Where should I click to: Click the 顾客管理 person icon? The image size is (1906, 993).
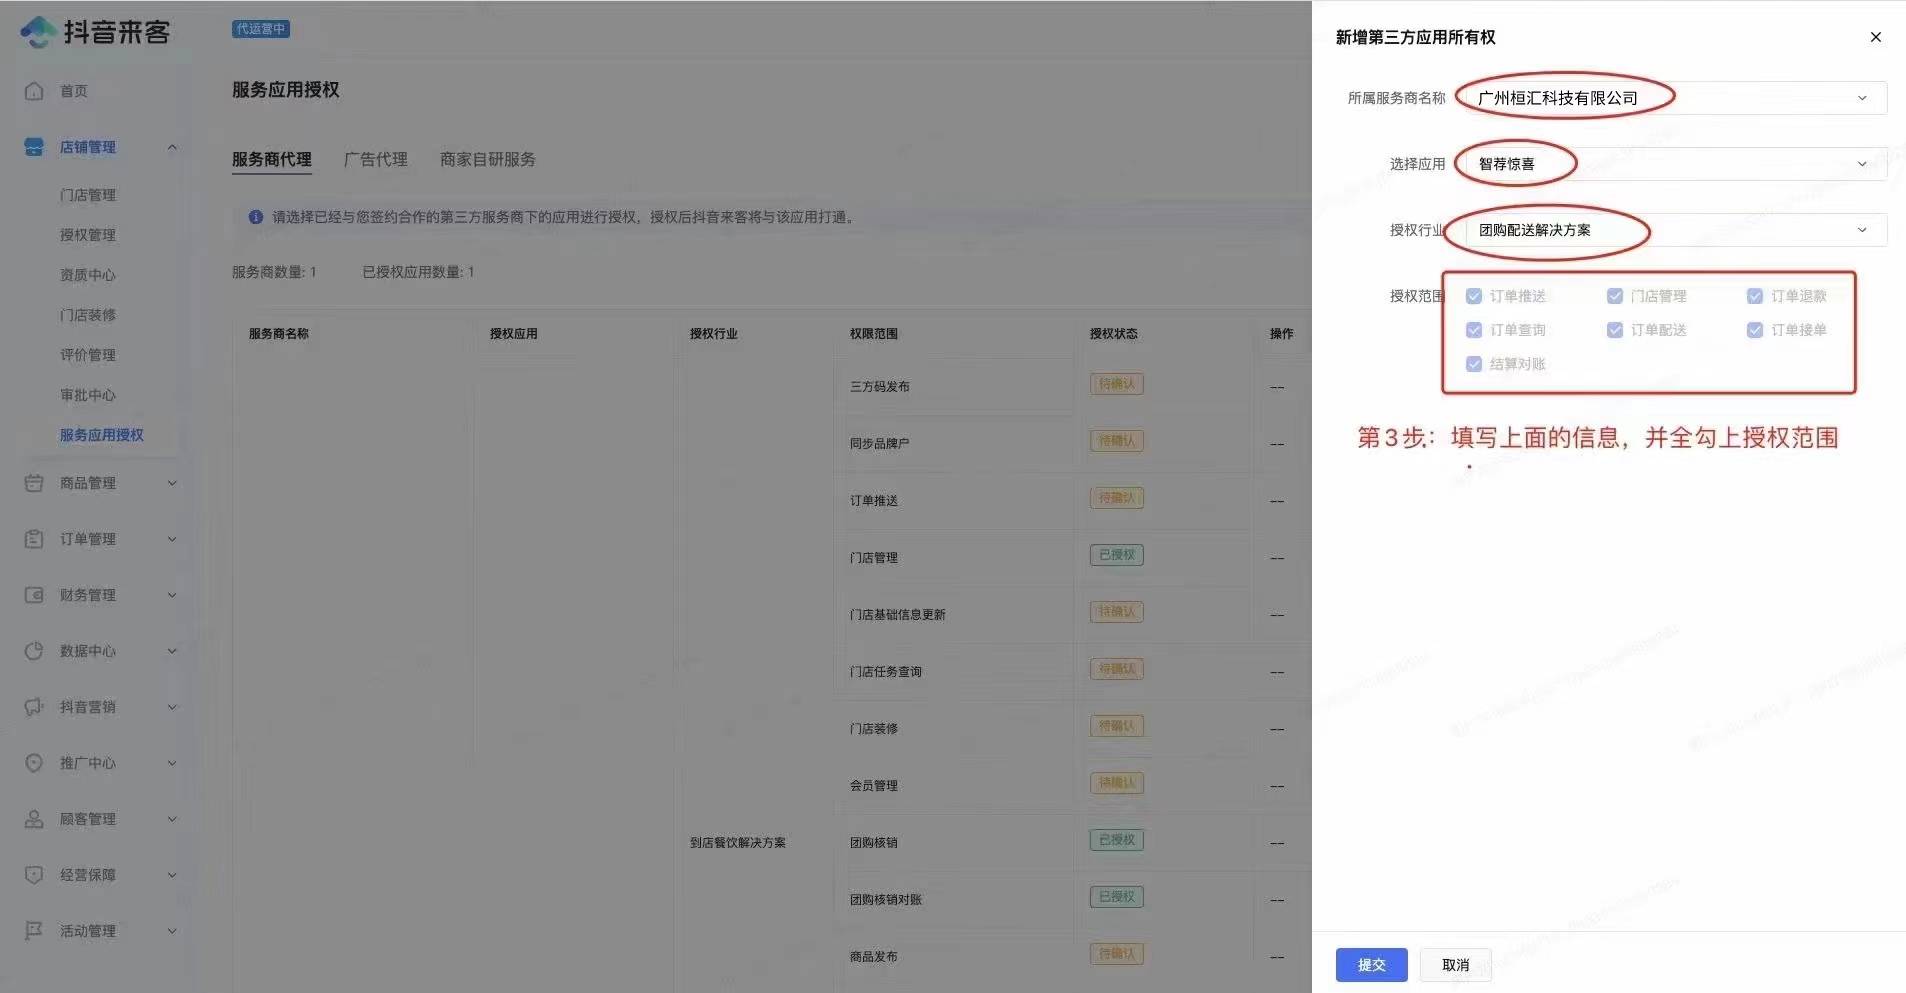click(34, 819)
